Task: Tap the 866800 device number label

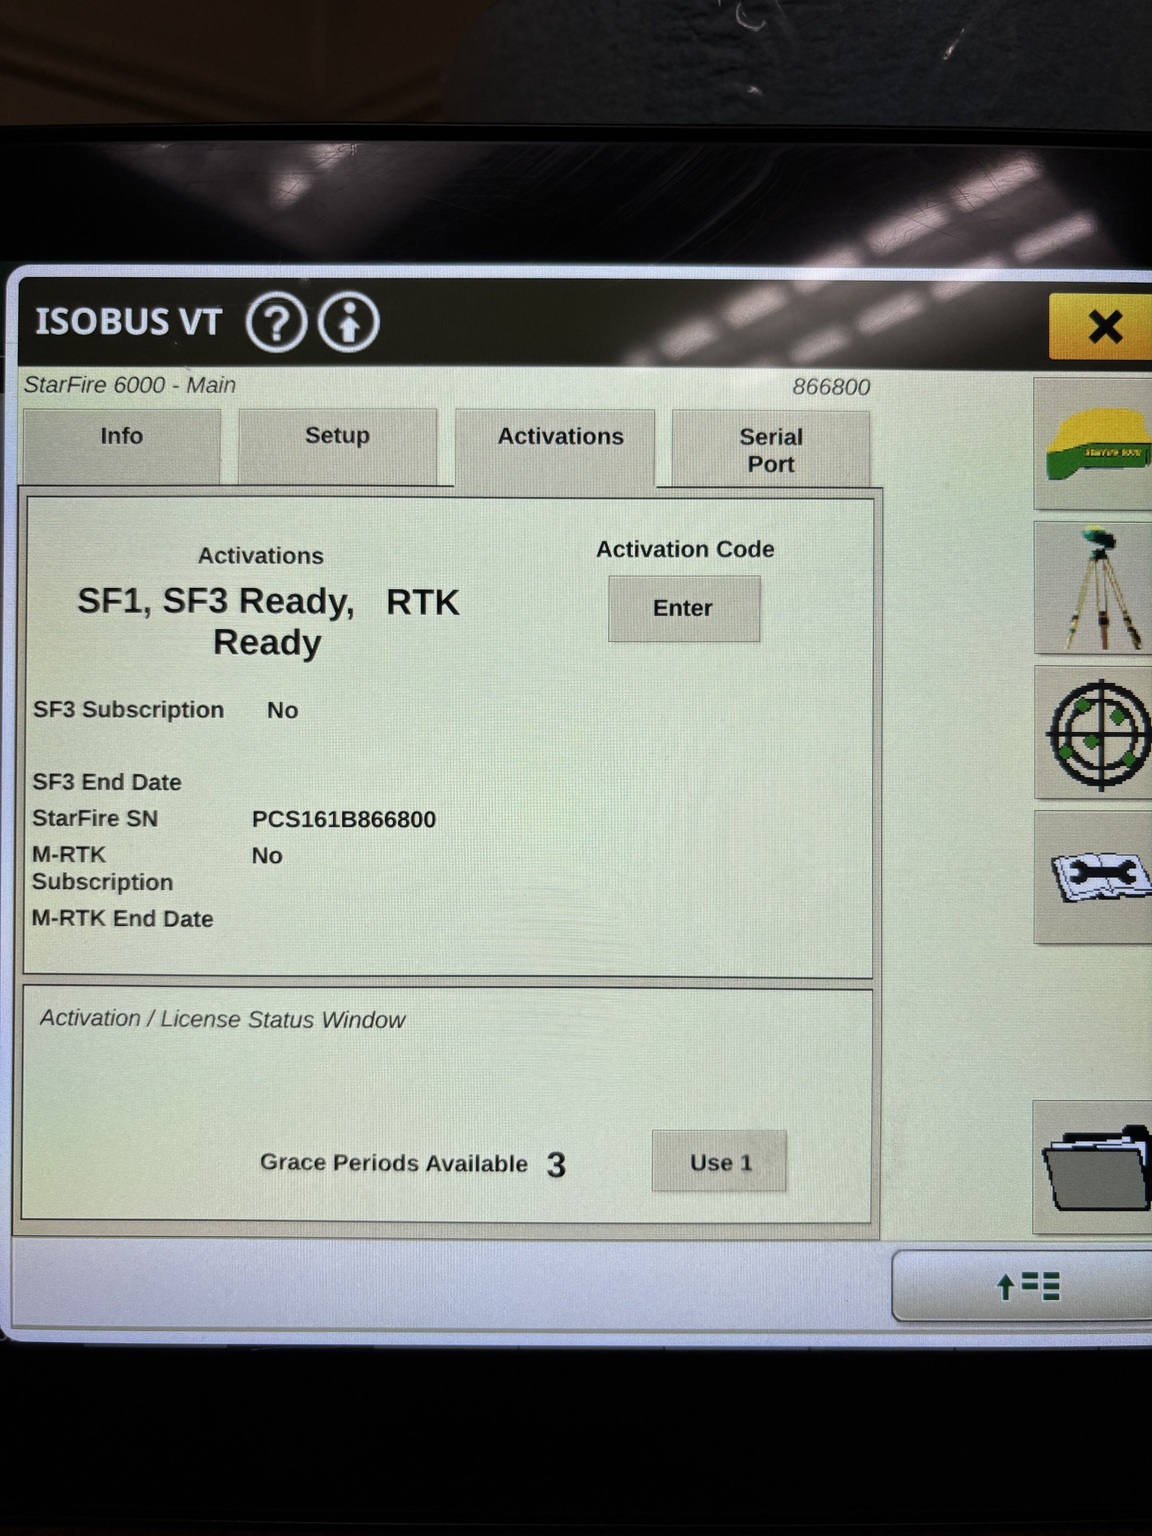Action: (x=833, y=386)
